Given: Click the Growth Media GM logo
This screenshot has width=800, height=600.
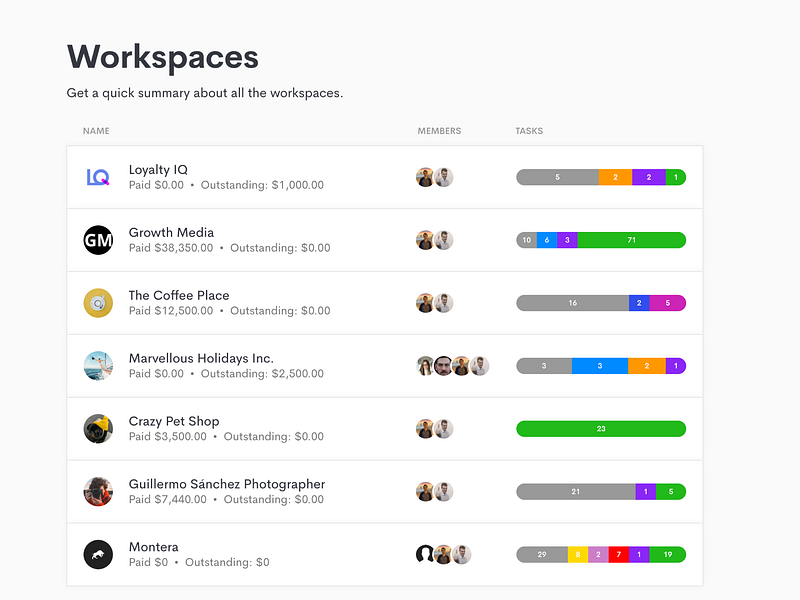Looking at the screenshot, I should click(98, 240).
